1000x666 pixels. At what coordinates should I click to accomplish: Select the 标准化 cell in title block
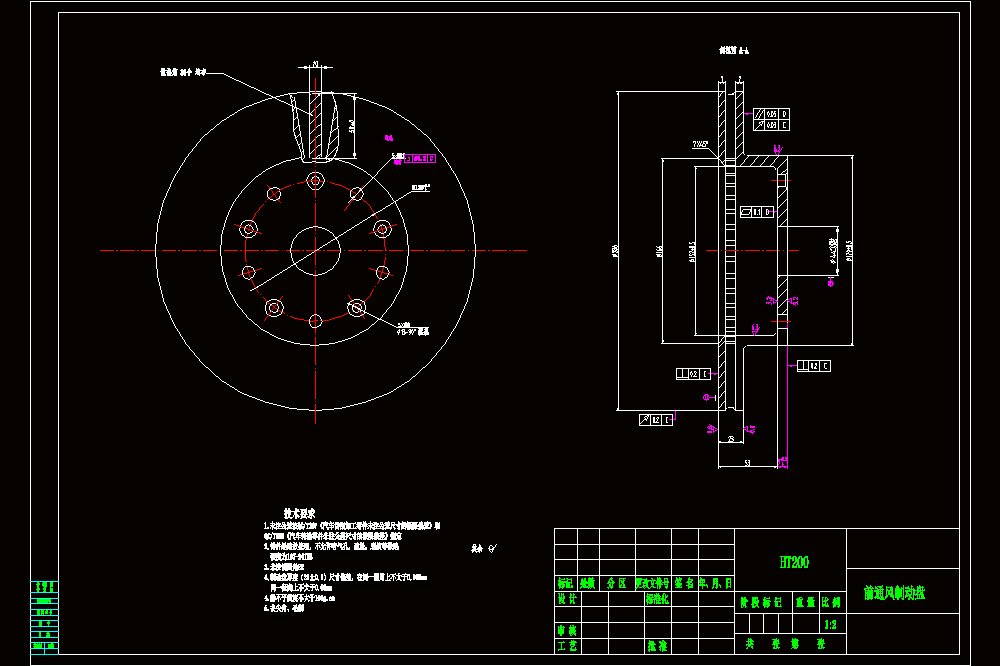[657, 599]
